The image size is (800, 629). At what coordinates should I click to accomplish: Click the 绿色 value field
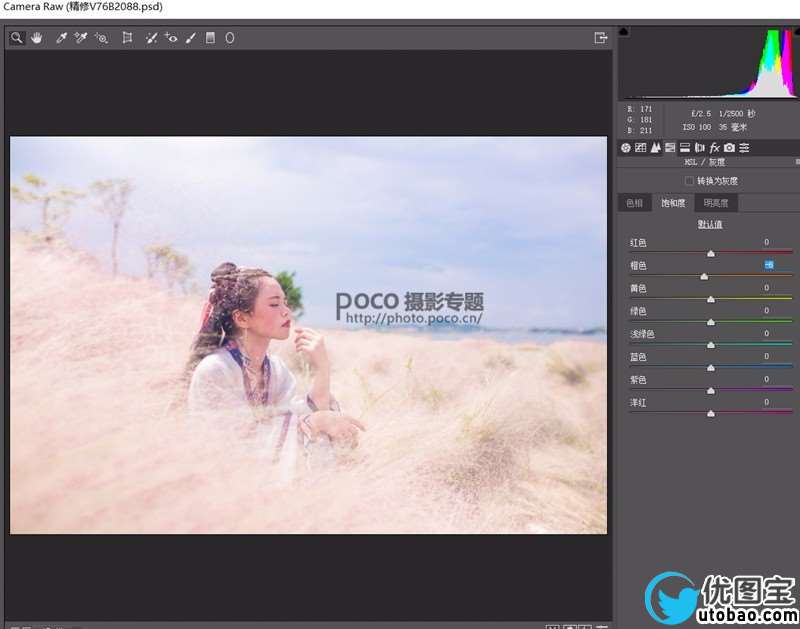pos(766,311)
